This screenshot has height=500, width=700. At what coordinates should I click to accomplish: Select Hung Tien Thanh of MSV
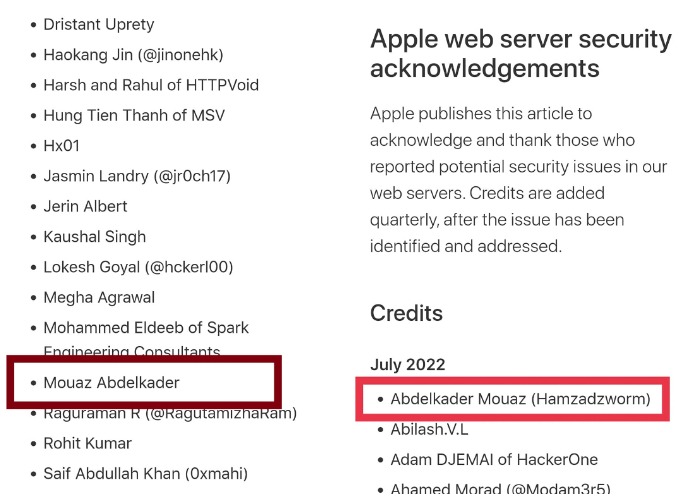[134, 116]
